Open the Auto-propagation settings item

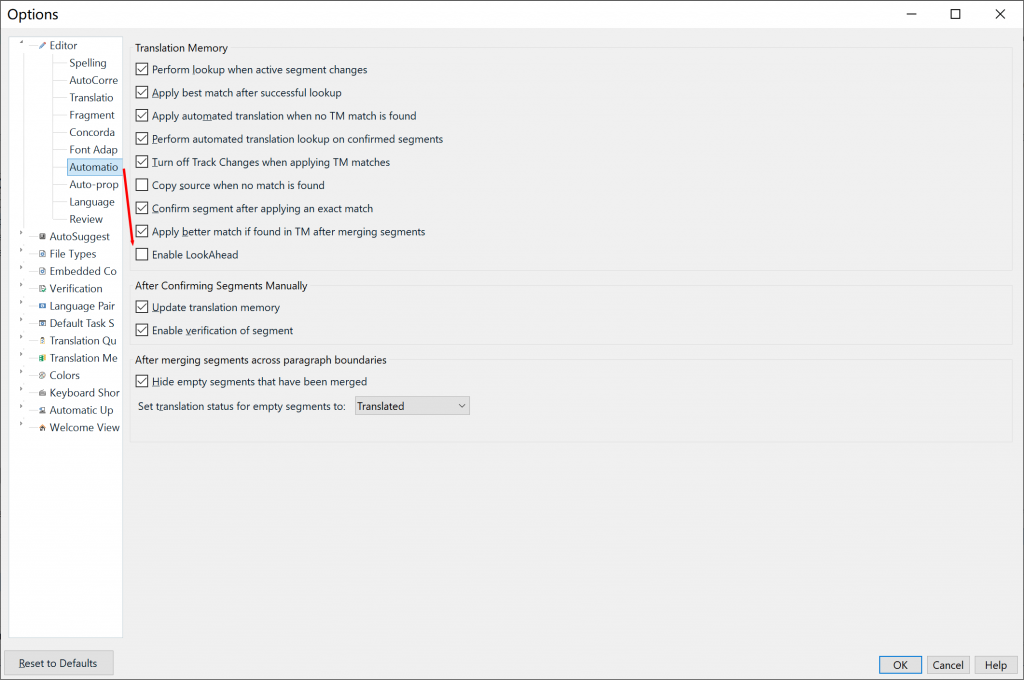coord(94,185)
